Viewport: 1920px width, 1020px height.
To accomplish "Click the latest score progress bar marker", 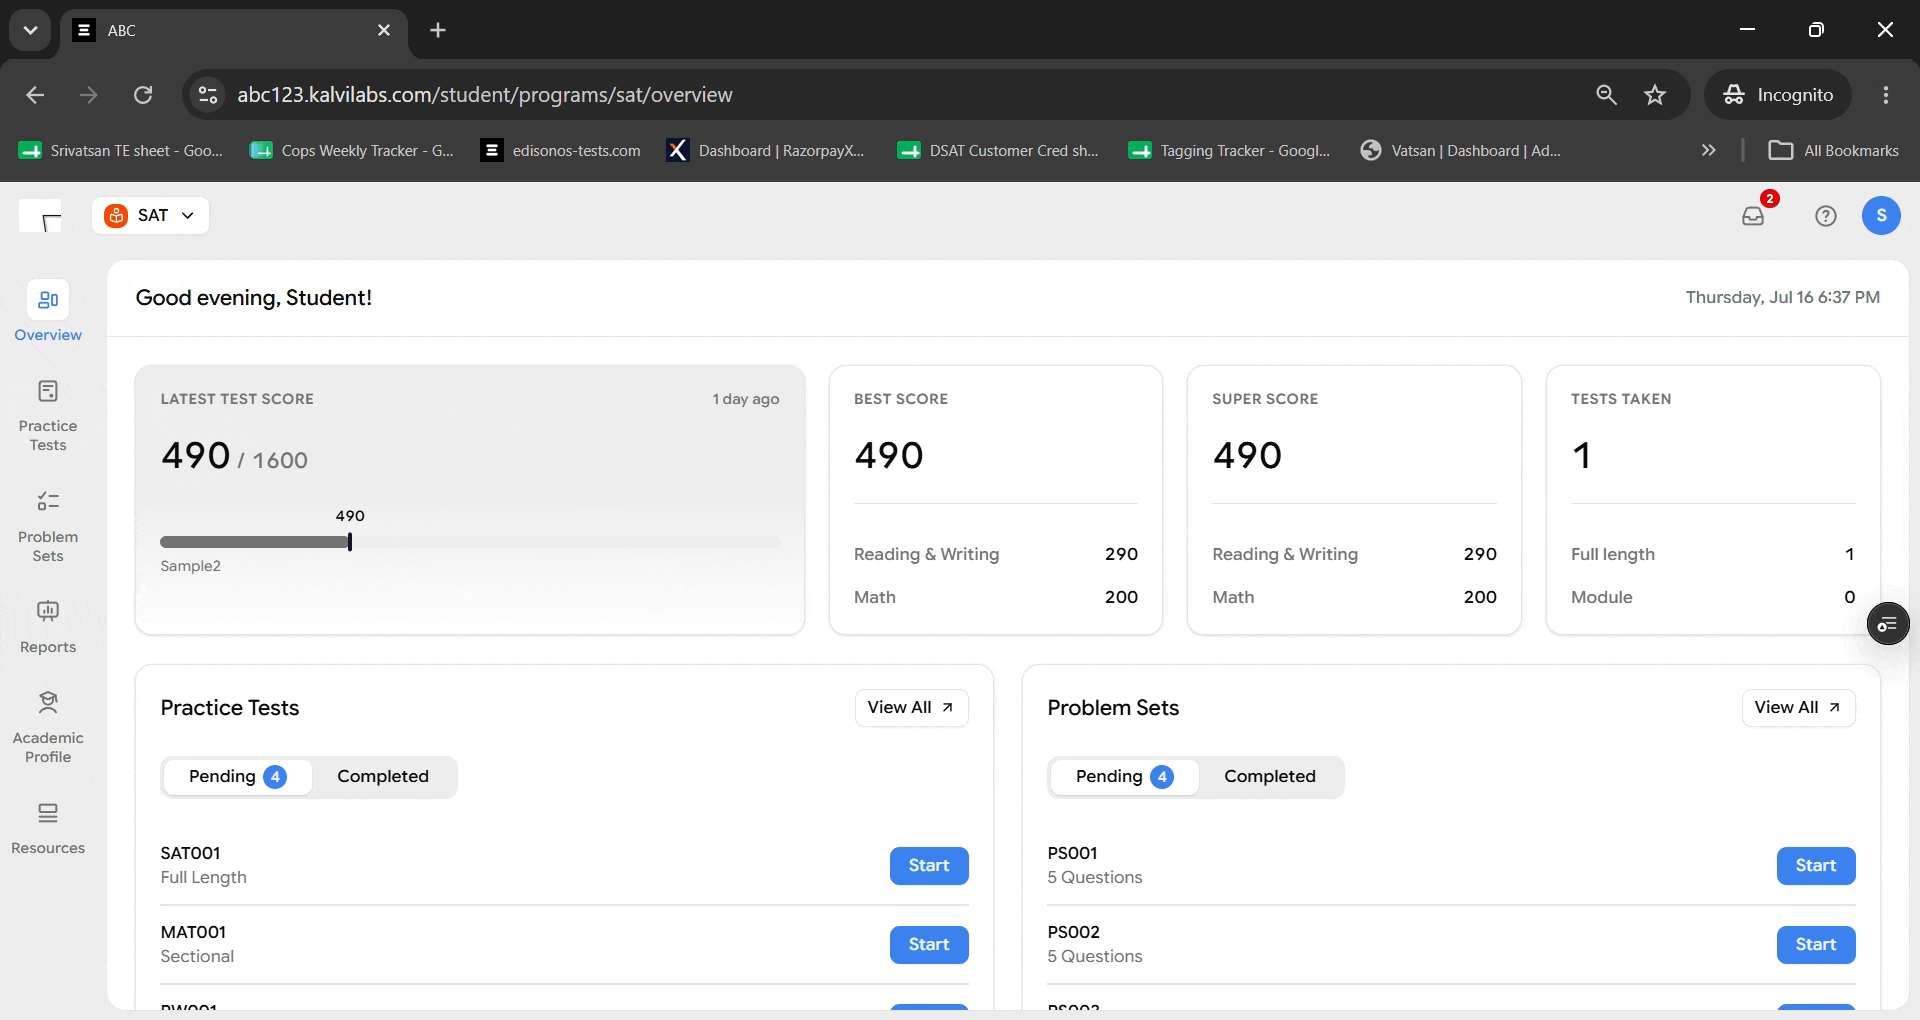I will [x=350, y=542].
